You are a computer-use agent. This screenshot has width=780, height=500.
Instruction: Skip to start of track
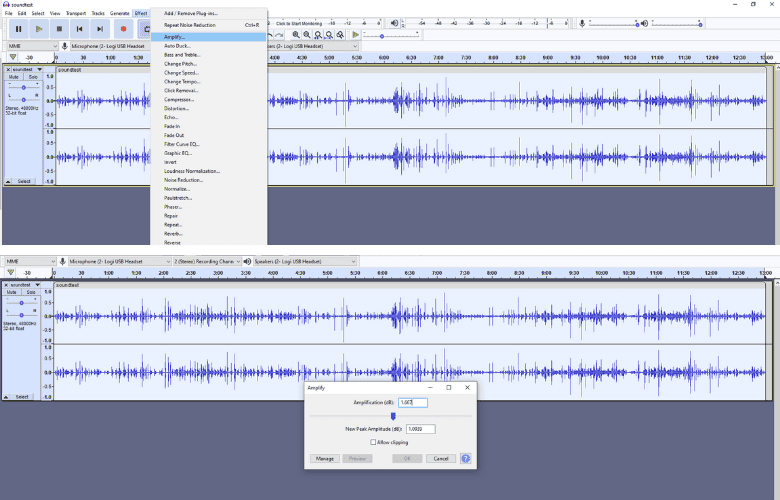pos(79,29)
